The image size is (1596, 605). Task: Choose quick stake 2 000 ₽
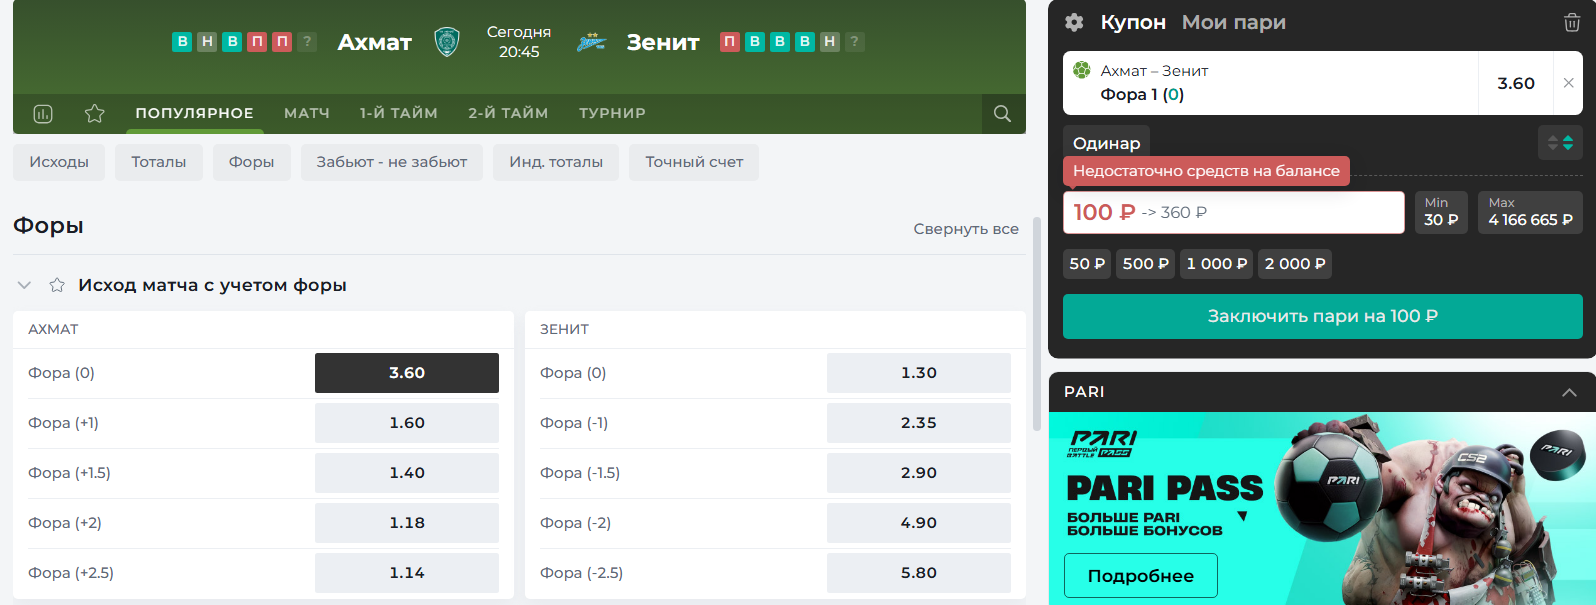point(1295,264)
